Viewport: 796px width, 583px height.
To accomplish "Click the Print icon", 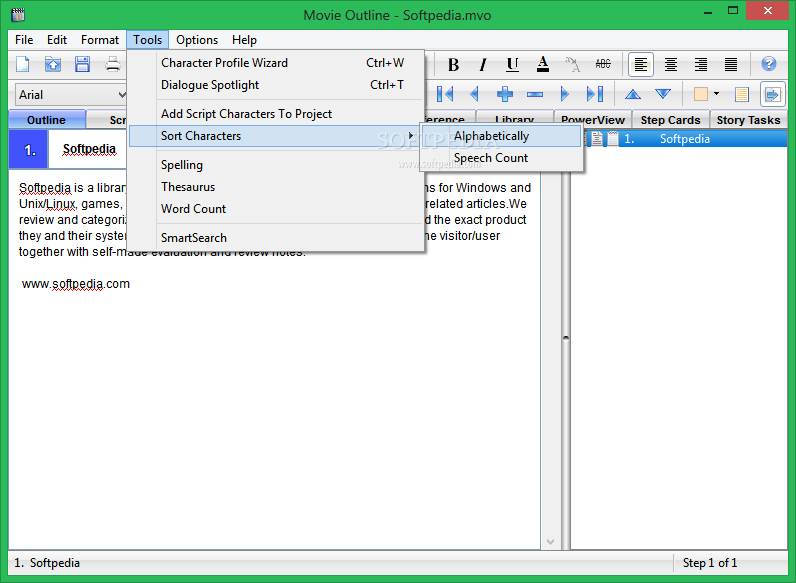I will tap(113, 64).
